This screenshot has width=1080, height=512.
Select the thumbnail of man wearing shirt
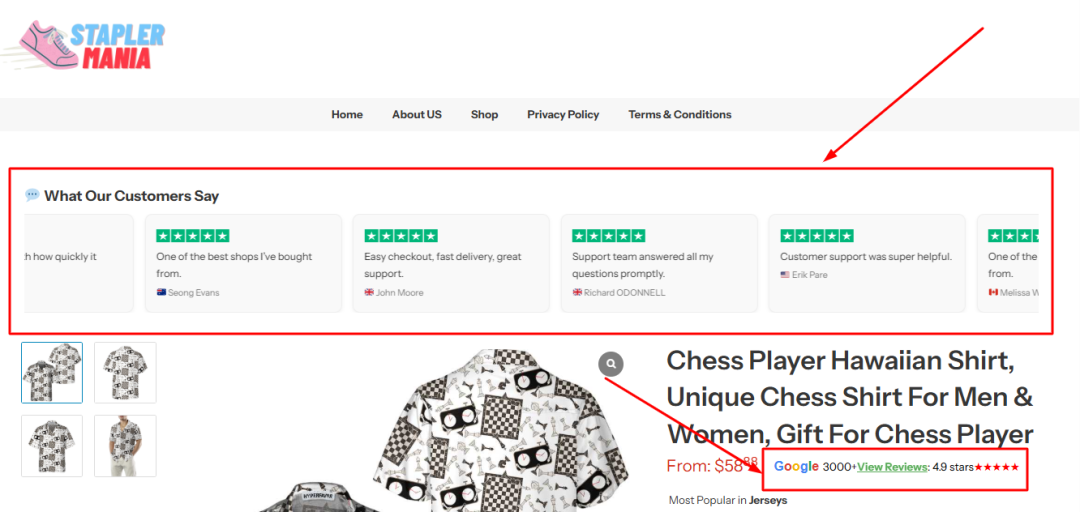point(125,445)
